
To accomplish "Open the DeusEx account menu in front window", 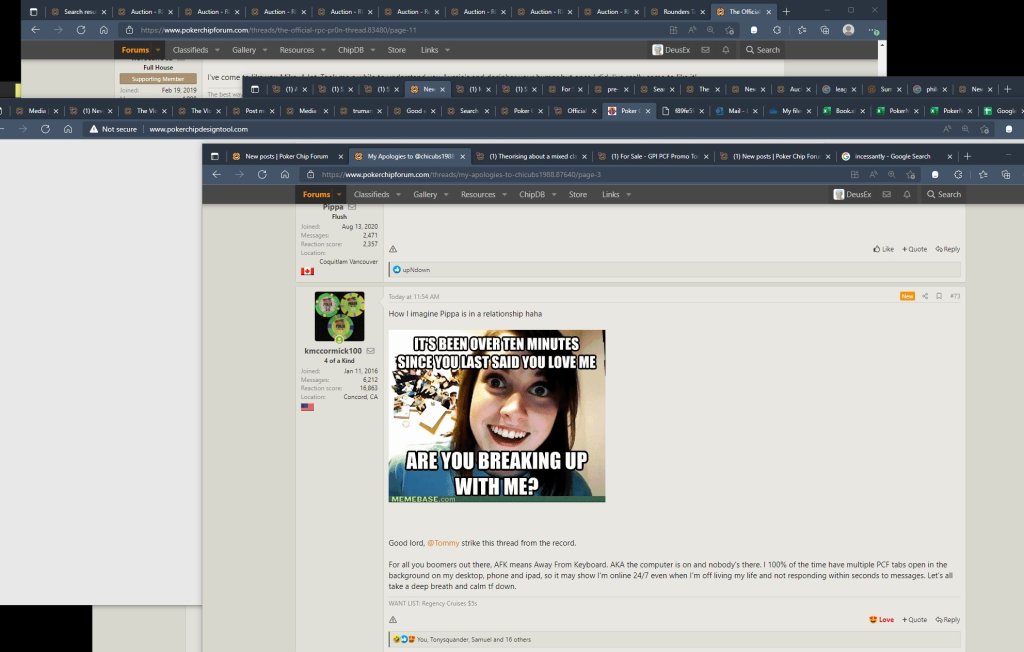I will pyautogui.click(x=852, y=194).
